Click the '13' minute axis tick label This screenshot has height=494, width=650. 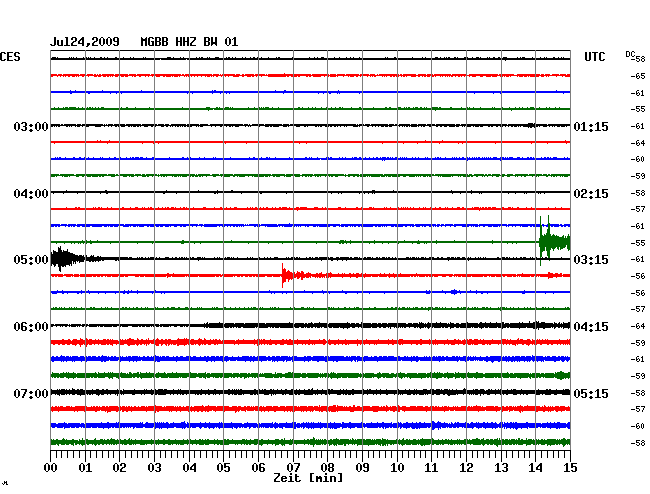click(501, 468)
